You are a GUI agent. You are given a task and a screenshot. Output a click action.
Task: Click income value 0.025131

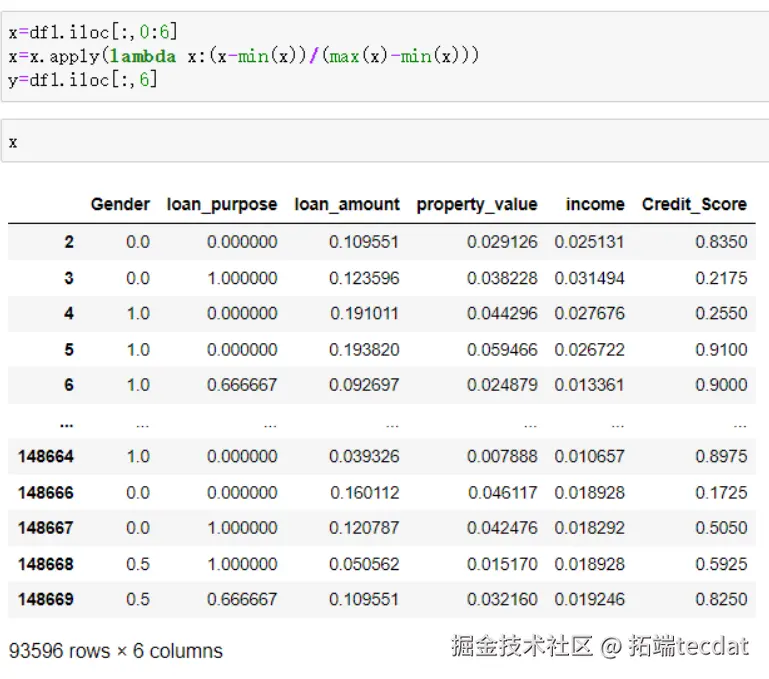pyautogui.click(x=590, y=242)
